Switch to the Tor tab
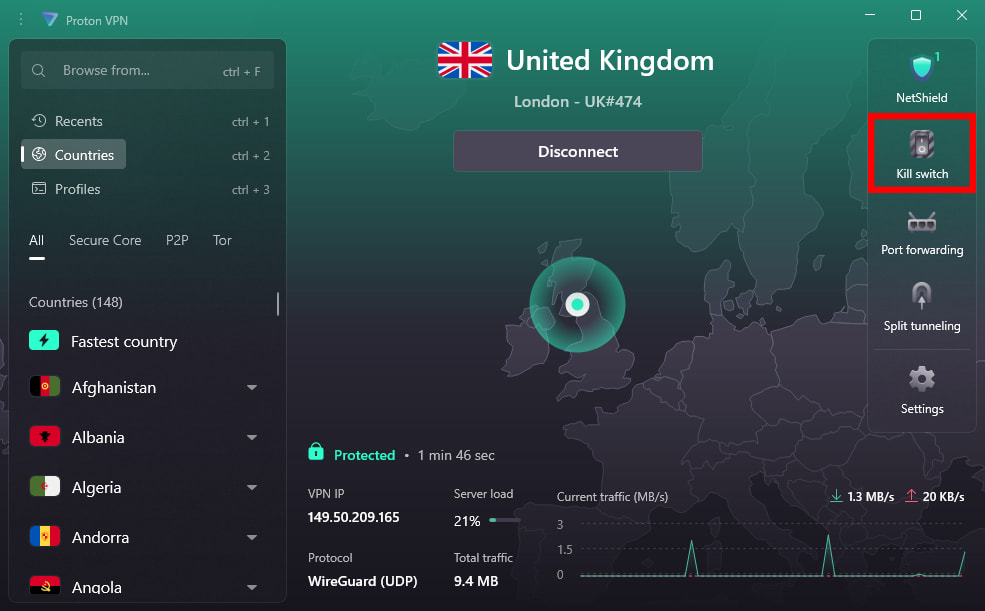Viewport: 985px width, 611px height. (x=222, y=241)
